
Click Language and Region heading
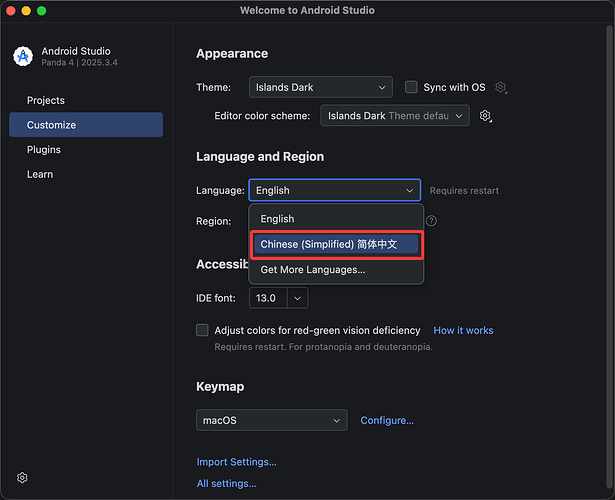260,156
